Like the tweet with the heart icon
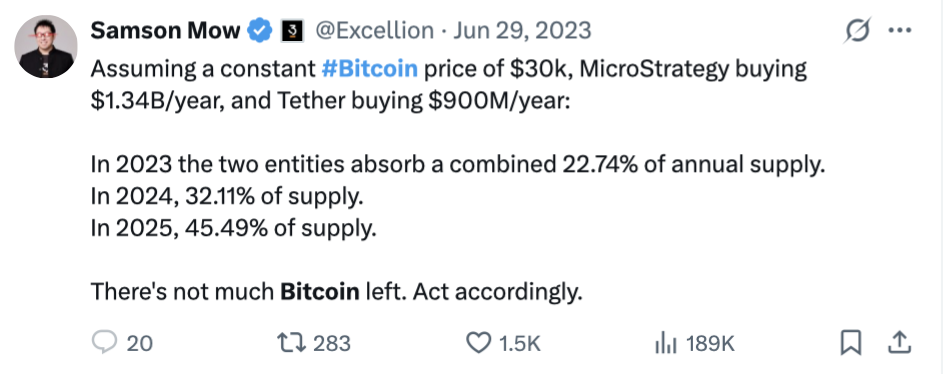Screen dimensions: 945x374 tap(479, 343)
